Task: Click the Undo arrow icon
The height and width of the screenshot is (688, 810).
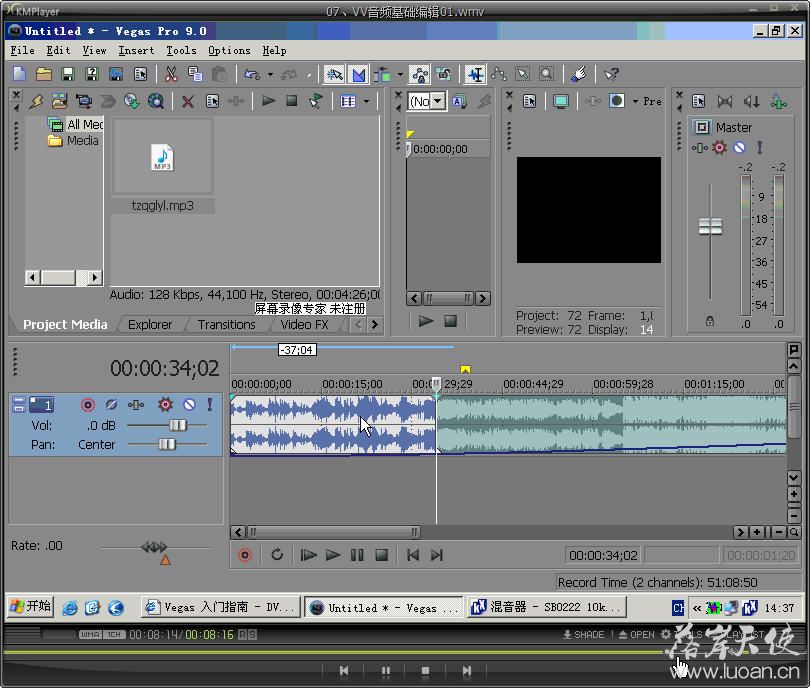Action: [252, 75]
